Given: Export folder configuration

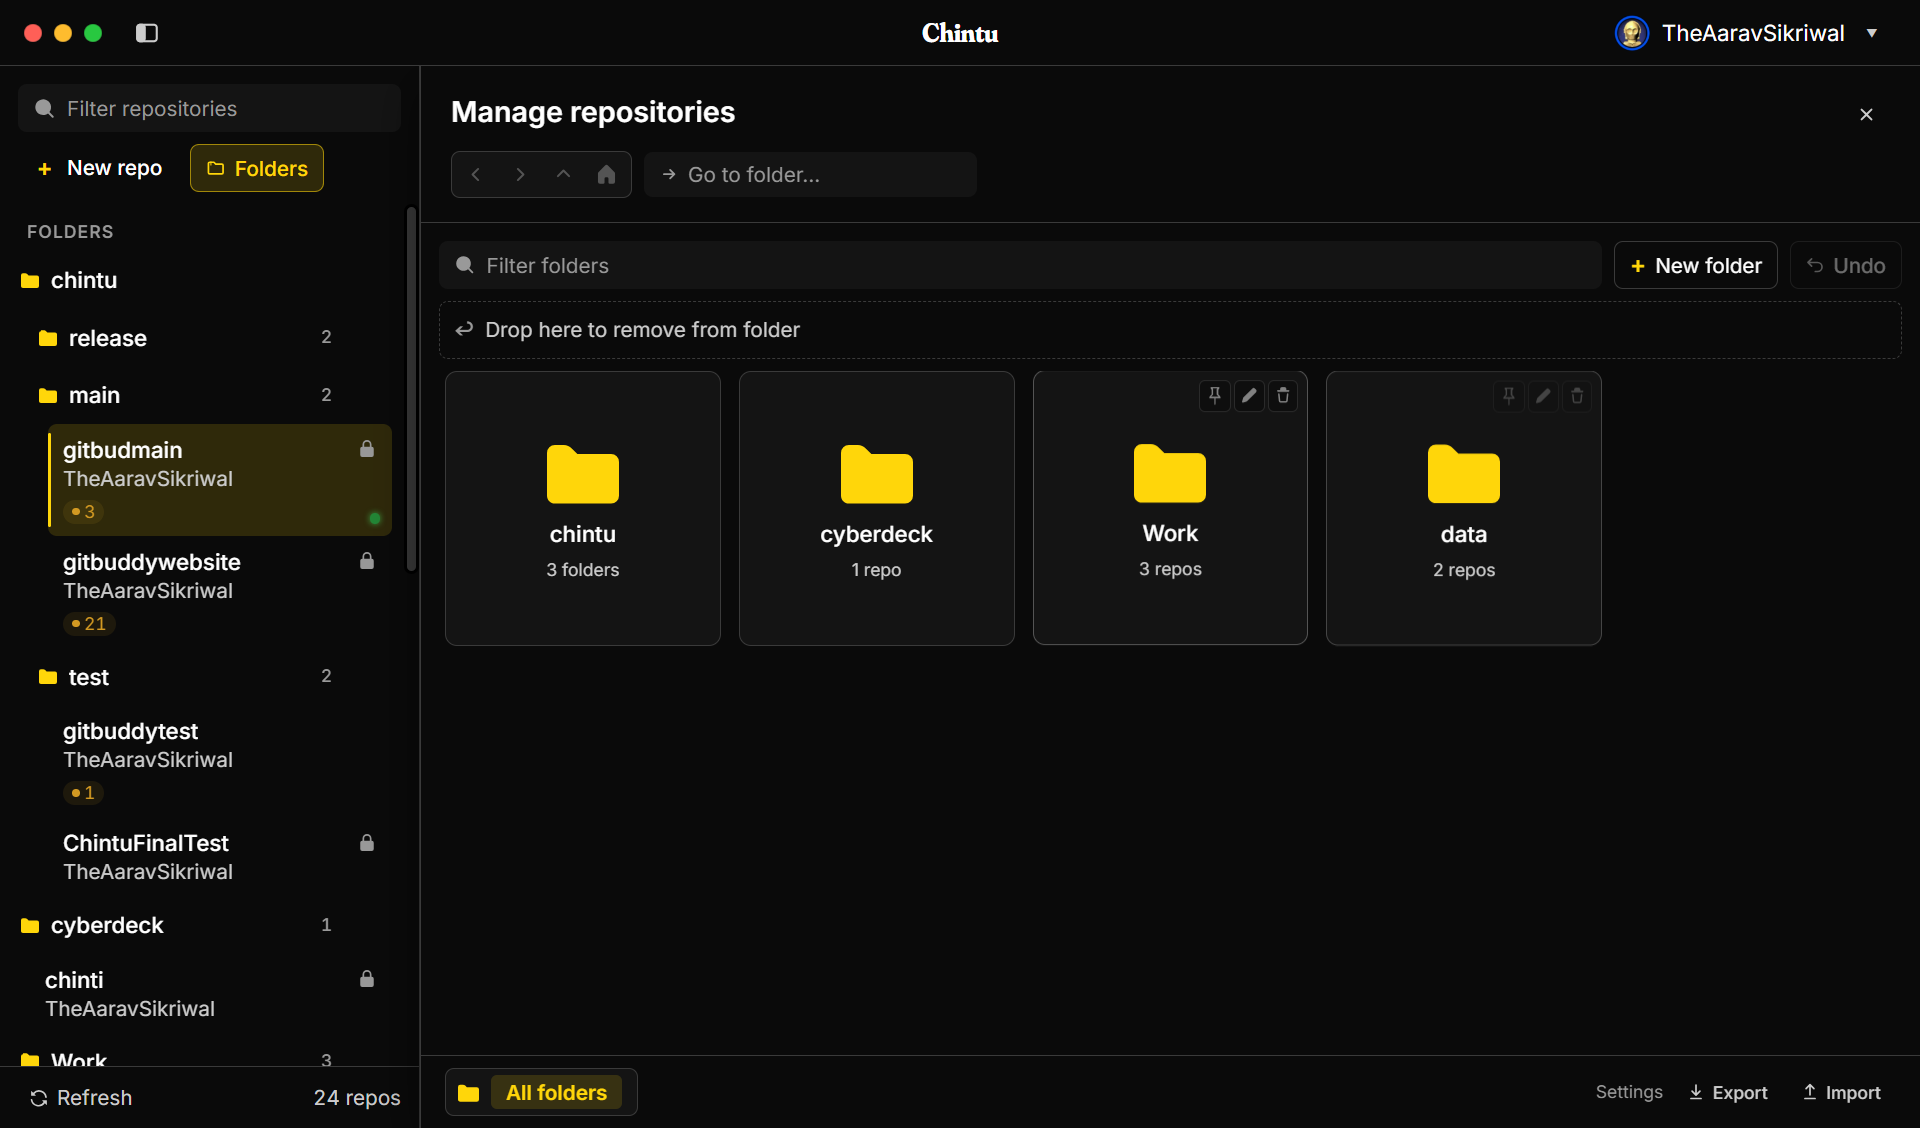Looking at the screenshot, I should [x=1728, y=1092].
